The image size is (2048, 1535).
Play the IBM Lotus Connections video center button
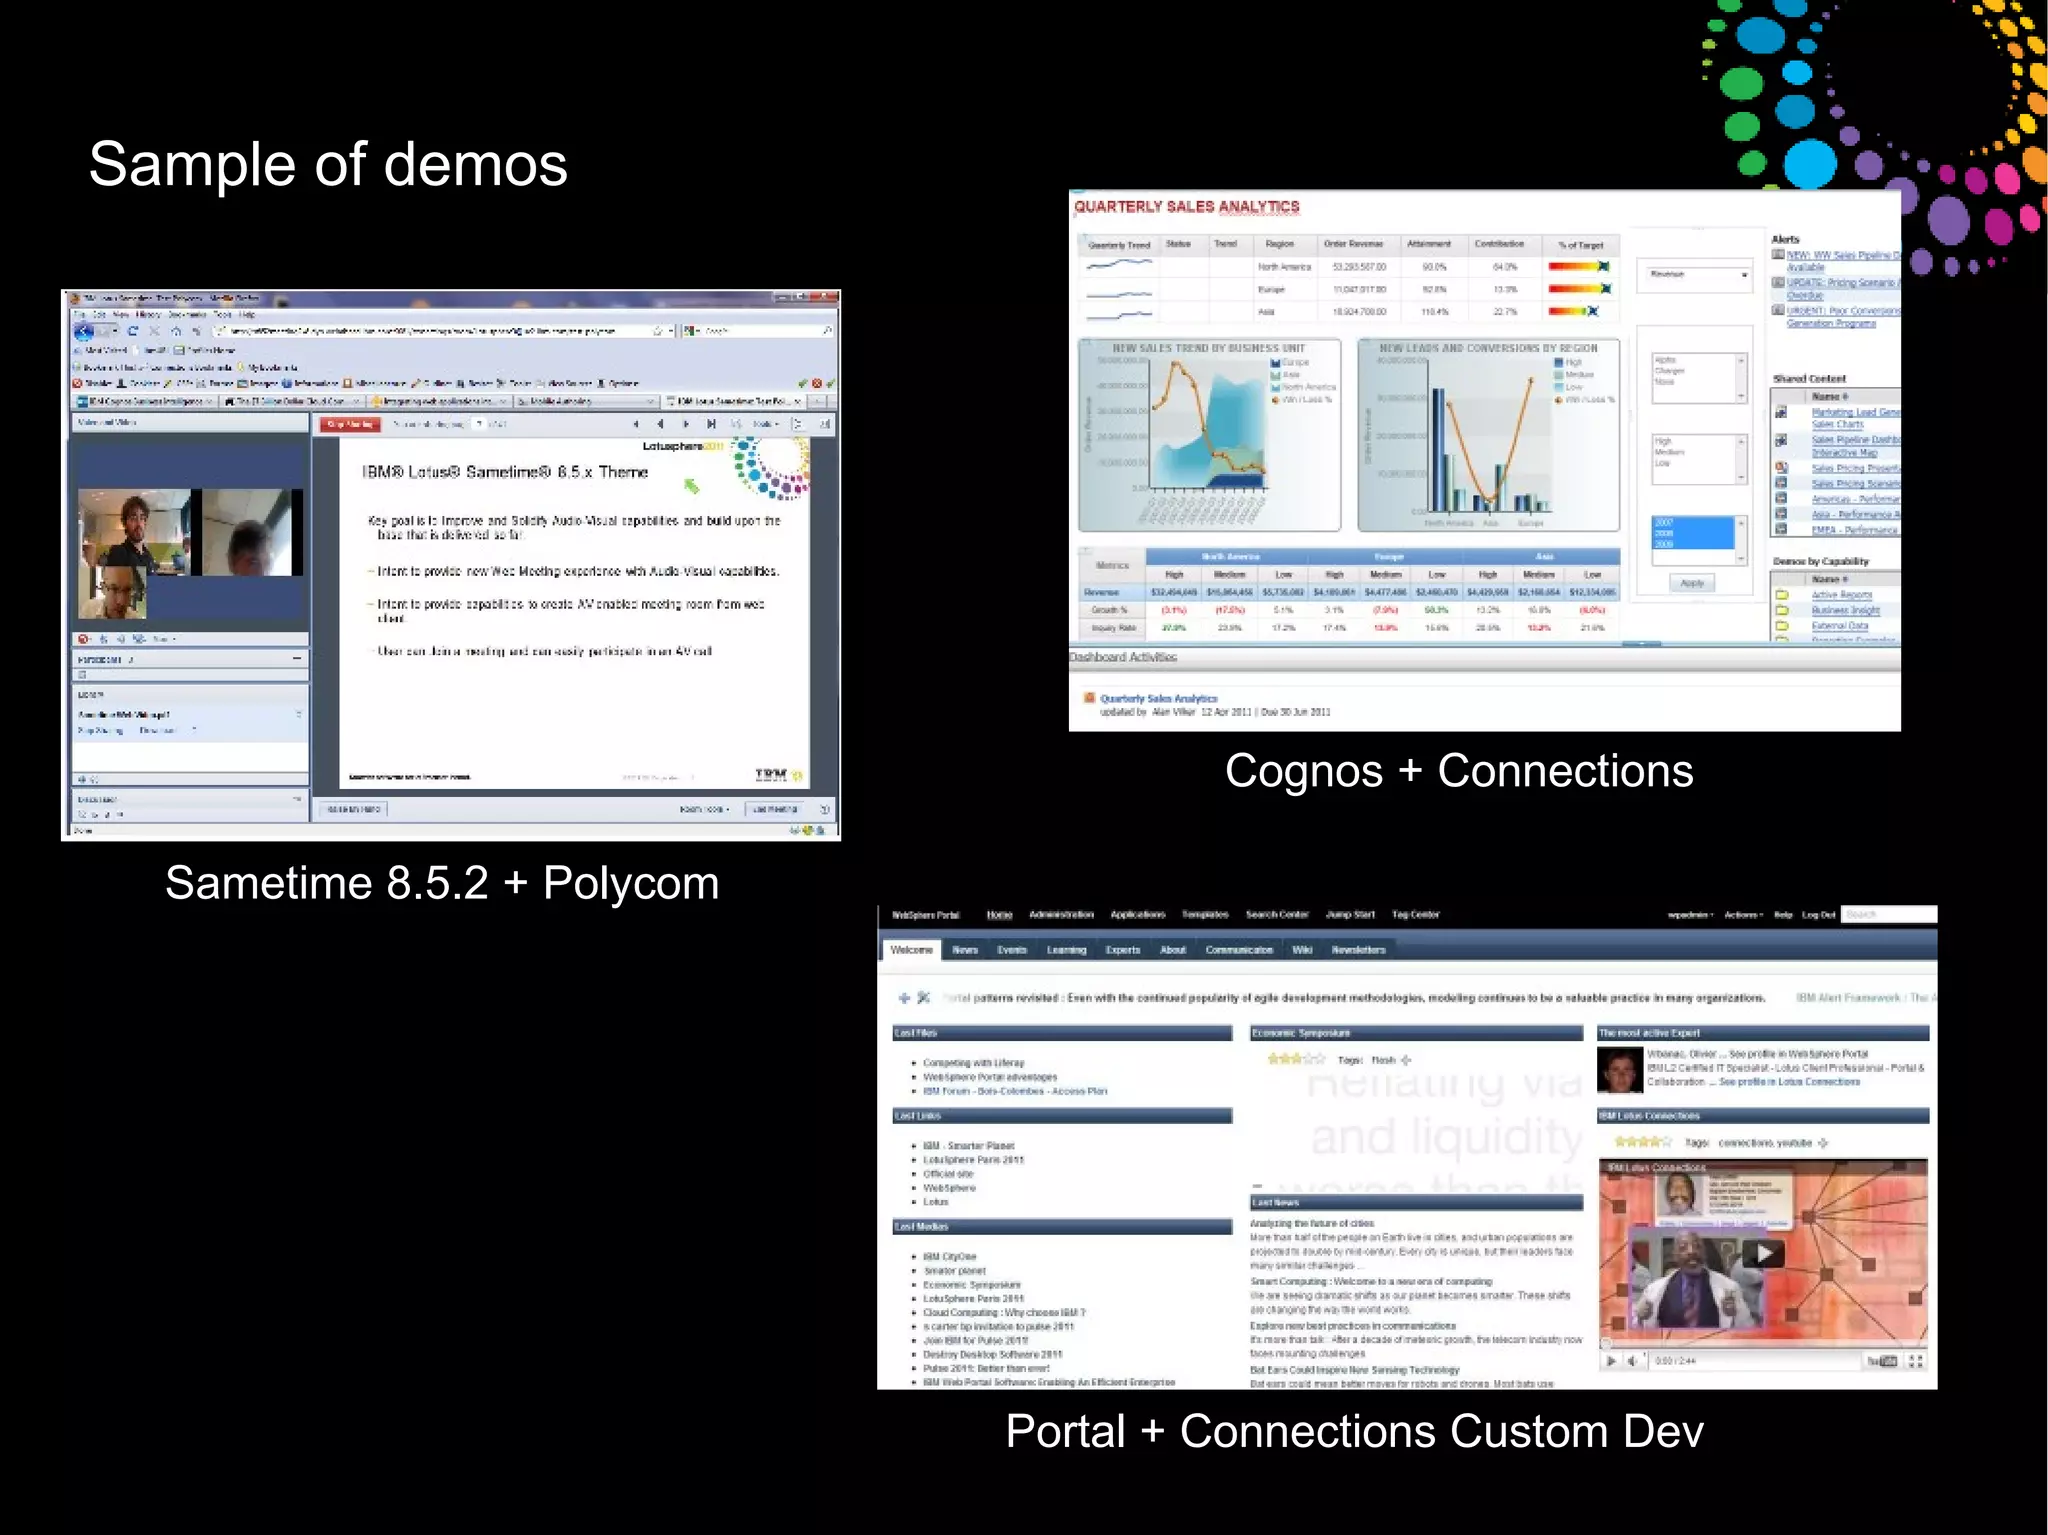1764,1254
